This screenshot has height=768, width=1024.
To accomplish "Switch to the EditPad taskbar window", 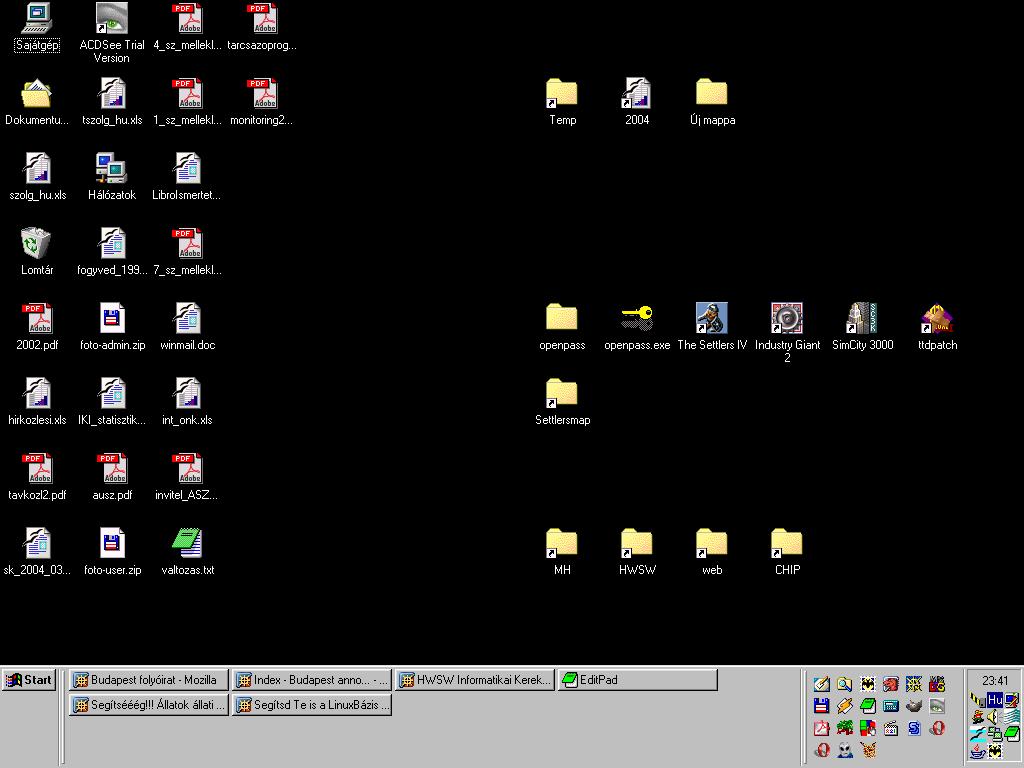I will (x=637, y=680).
